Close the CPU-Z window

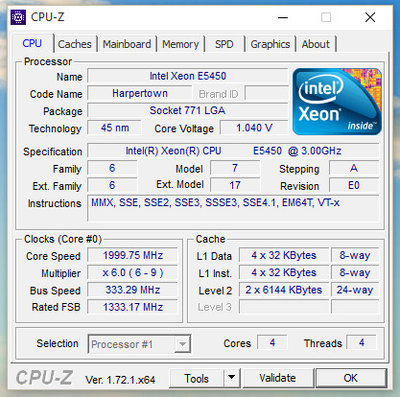(370, 17)
